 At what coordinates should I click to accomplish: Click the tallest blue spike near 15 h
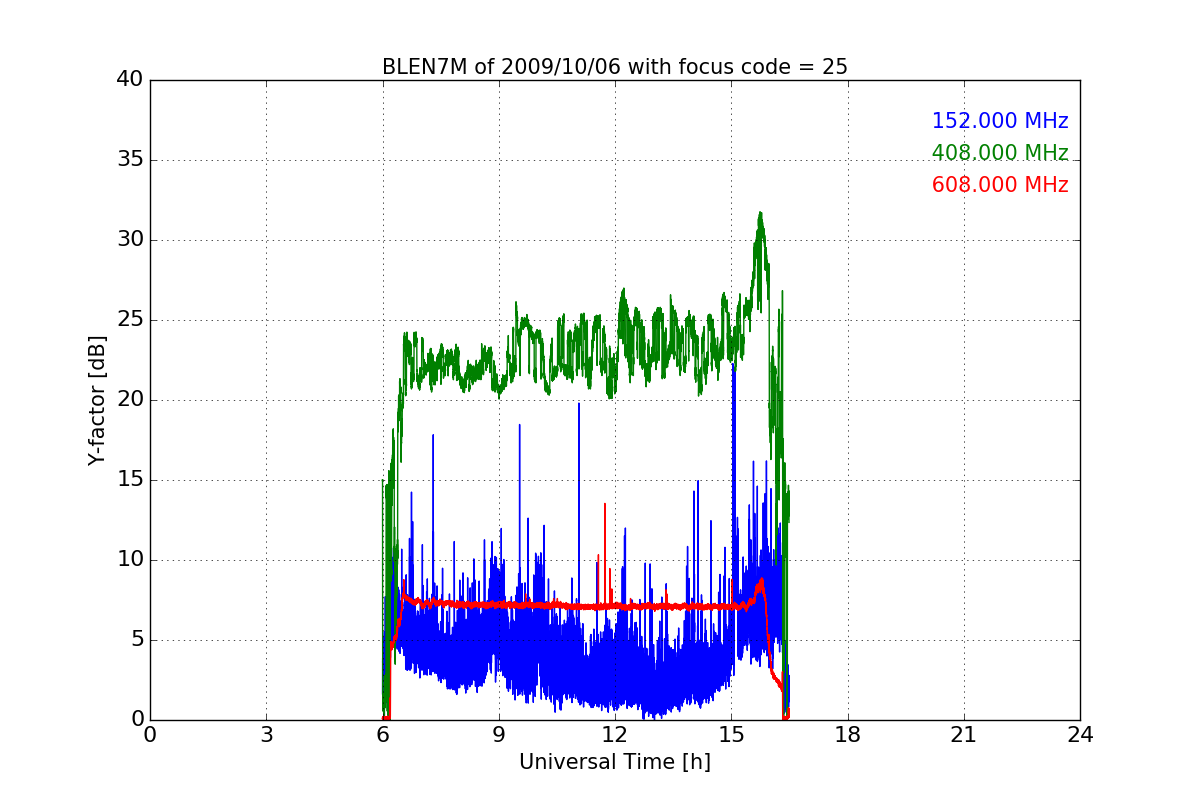[734, 365]
